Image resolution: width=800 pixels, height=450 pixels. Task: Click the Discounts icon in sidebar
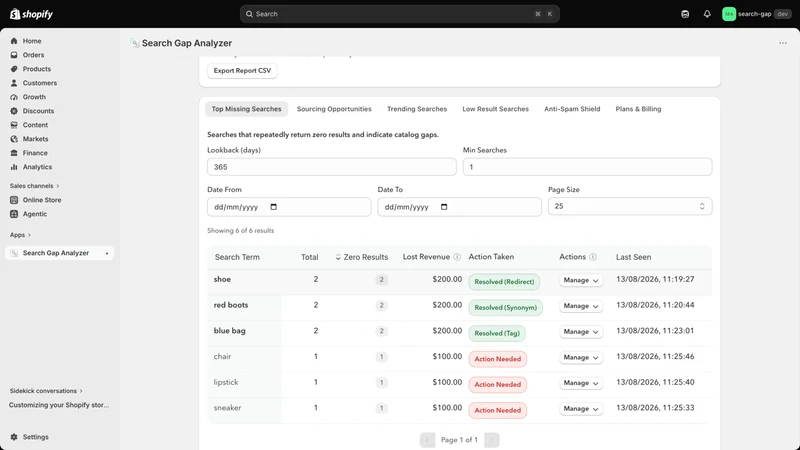tap(14, 111)
